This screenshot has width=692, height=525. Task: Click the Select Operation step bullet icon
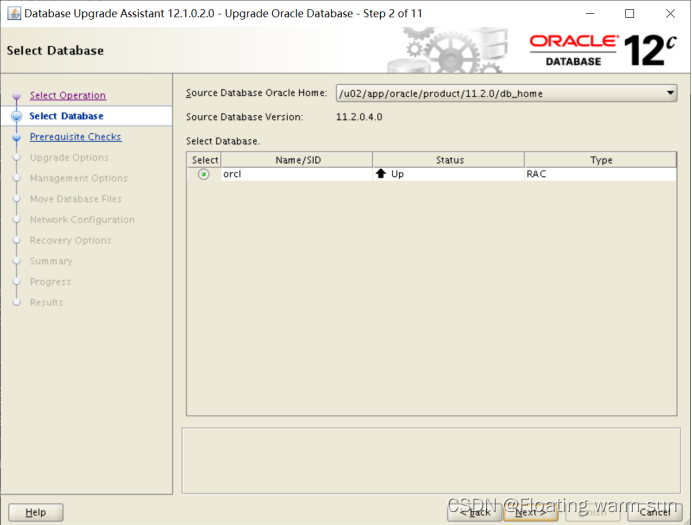pyautogui.click(x=17, y=96)
